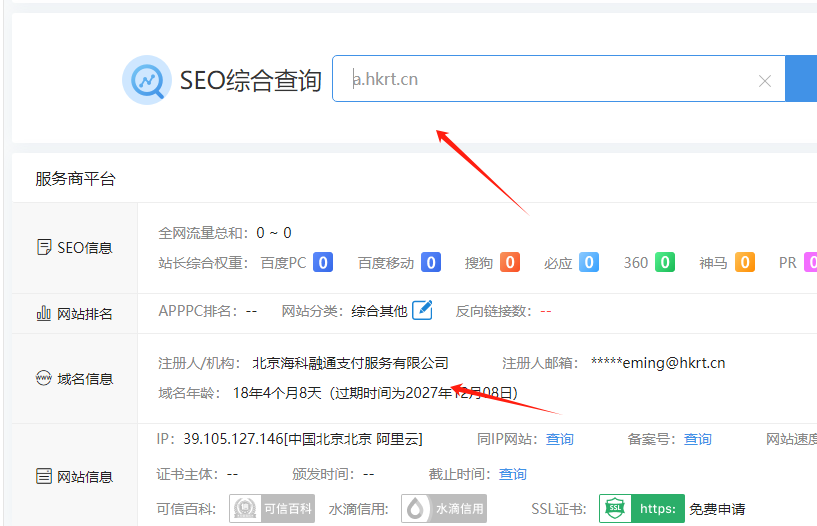The image size is (817, 526).
Task: Open the 服务商平台 section header
Action: 76,179
